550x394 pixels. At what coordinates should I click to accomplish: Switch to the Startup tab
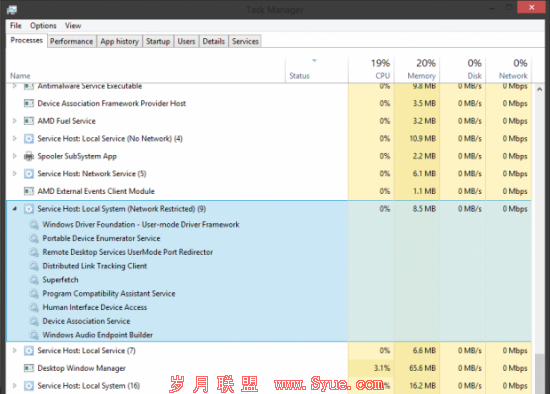click(158, 41)
